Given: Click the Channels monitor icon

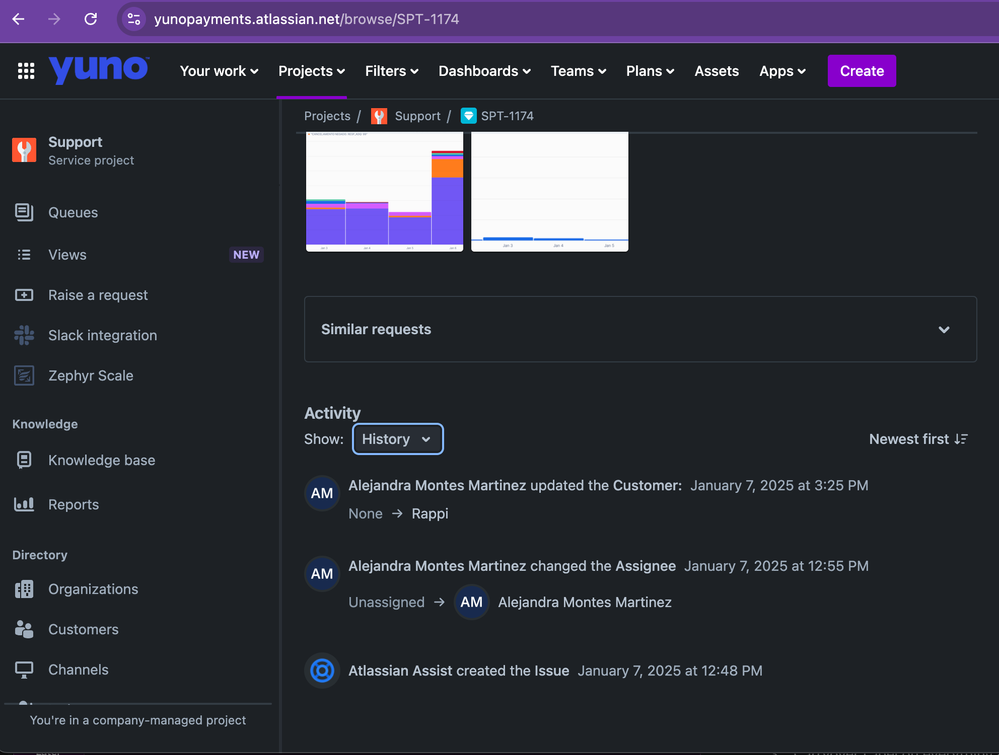Looking at the screenshot, I should coord(24,670).
